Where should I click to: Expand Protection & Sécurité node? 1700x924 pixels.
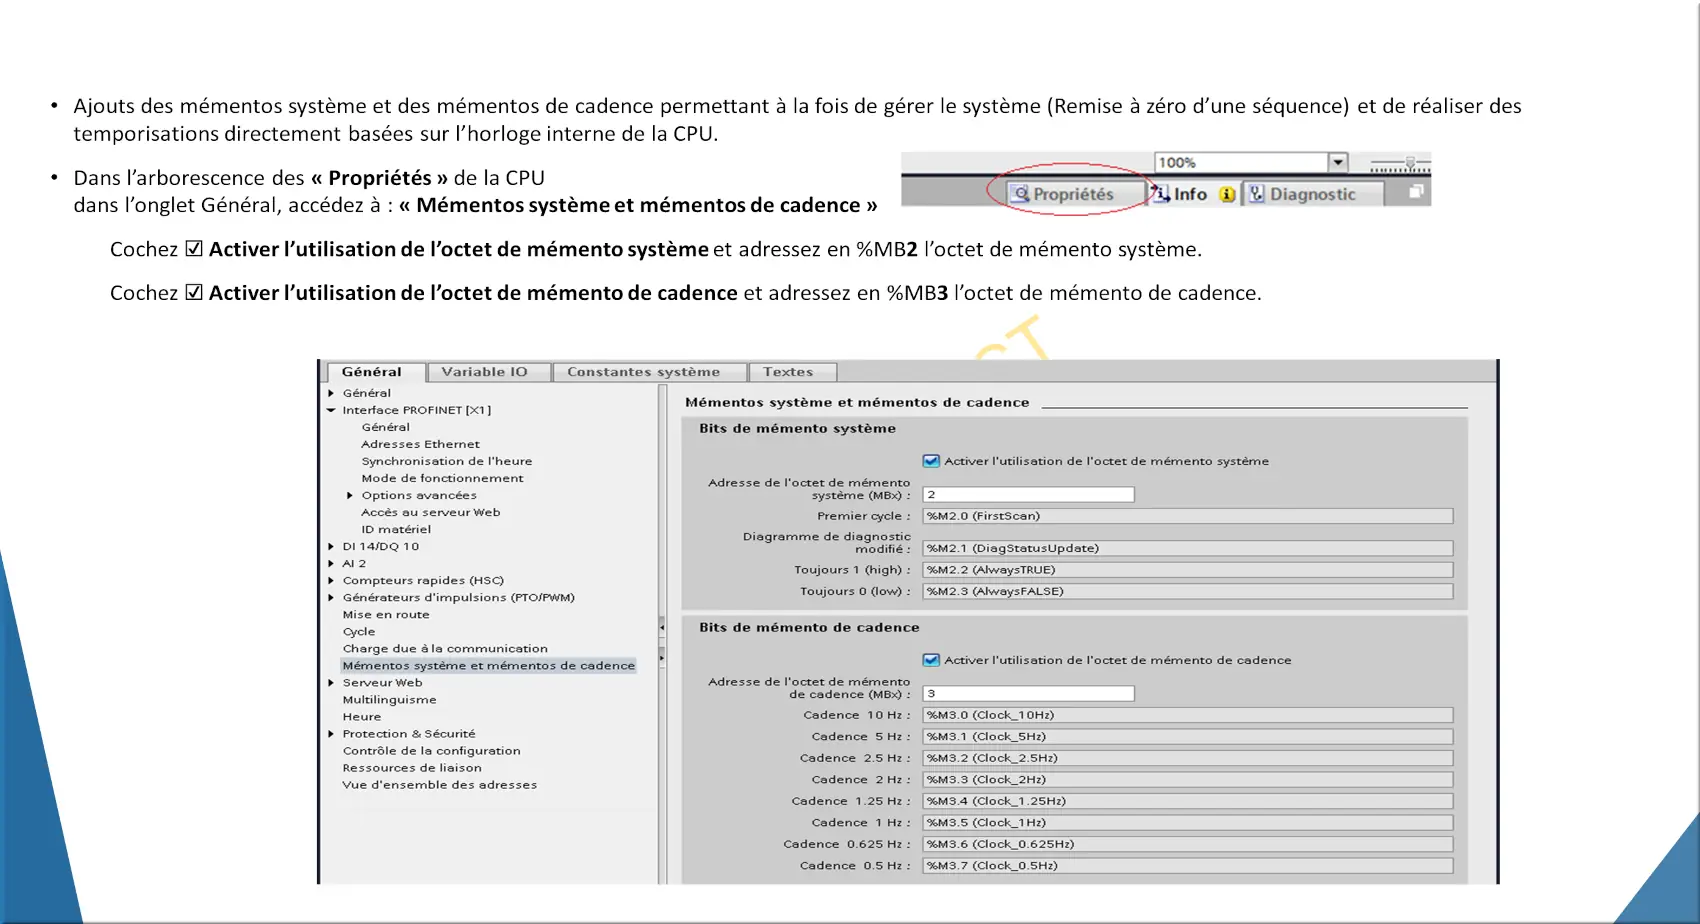pos(331,734)
